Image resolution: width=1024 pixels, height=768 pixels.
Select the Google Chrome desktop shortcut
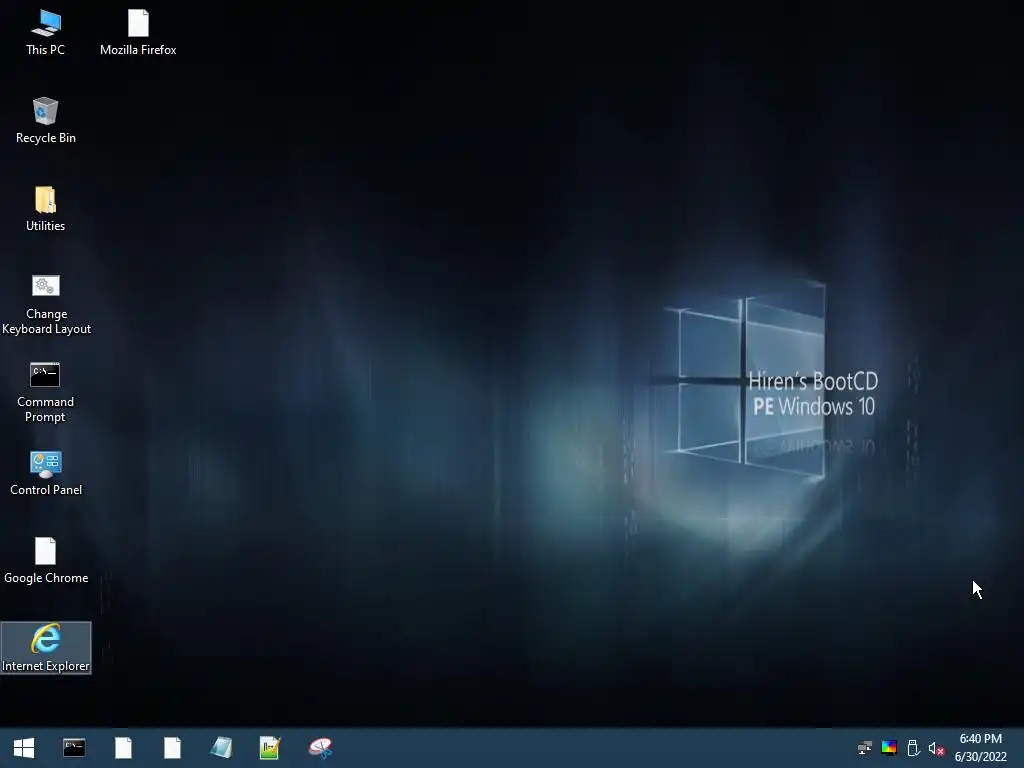tap(46, 561)
